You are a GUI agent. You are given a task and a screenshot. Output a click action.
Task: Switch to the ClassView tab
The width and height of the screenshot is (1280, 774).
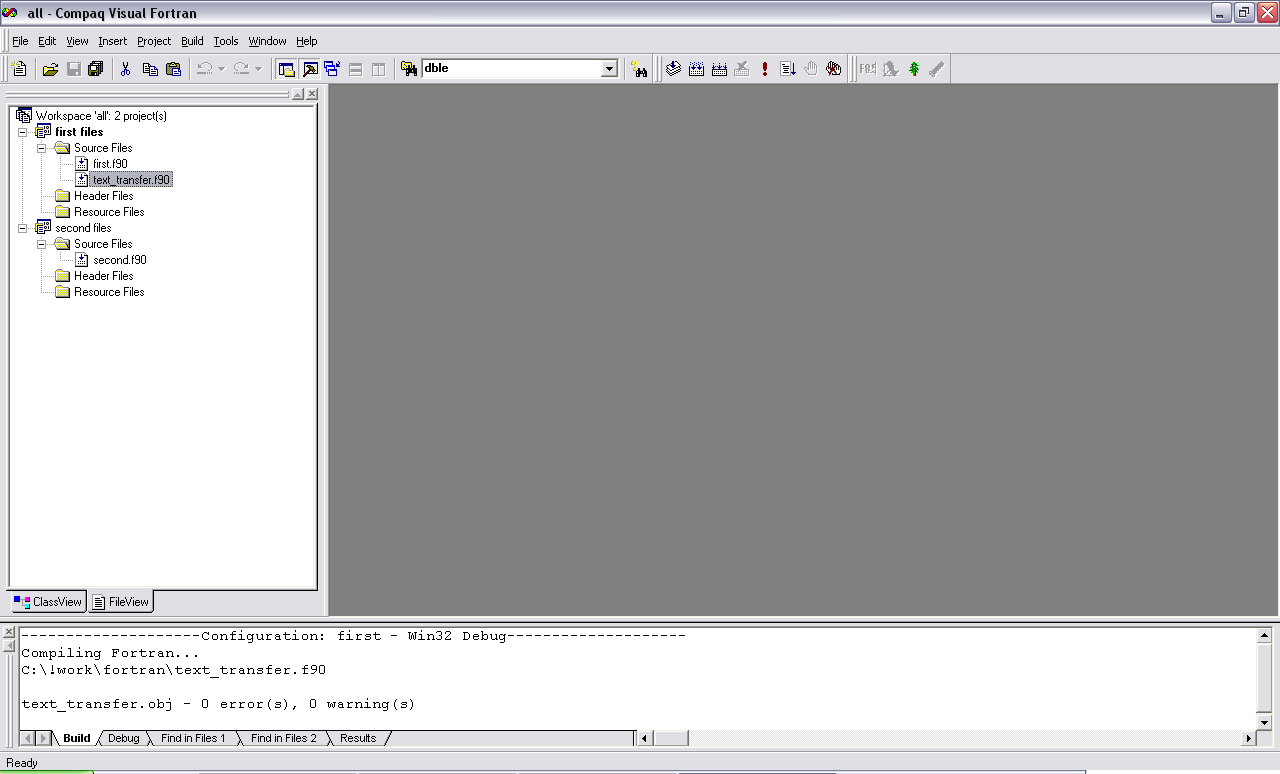coord(48,602)
